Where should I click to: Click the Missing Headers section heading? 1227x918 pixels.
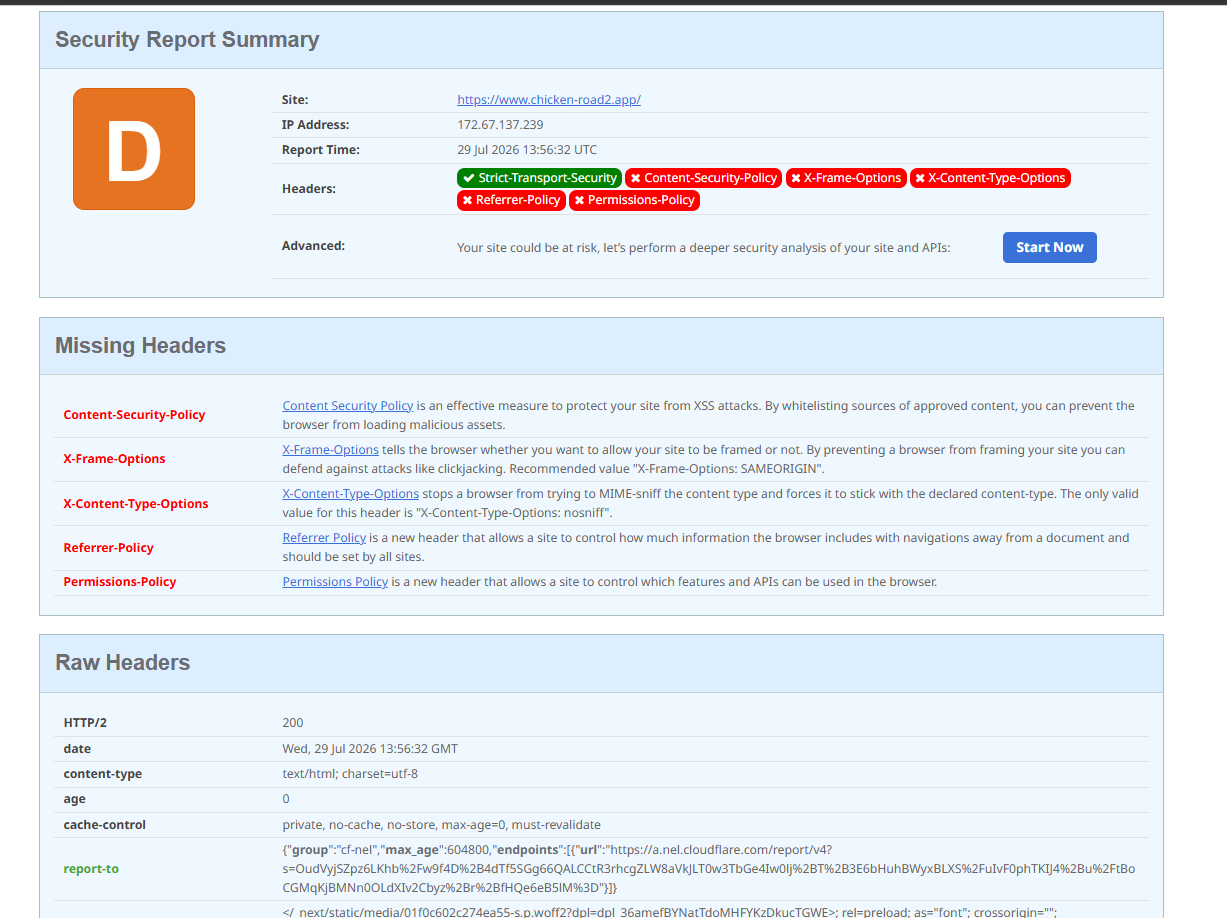[140, 346]
